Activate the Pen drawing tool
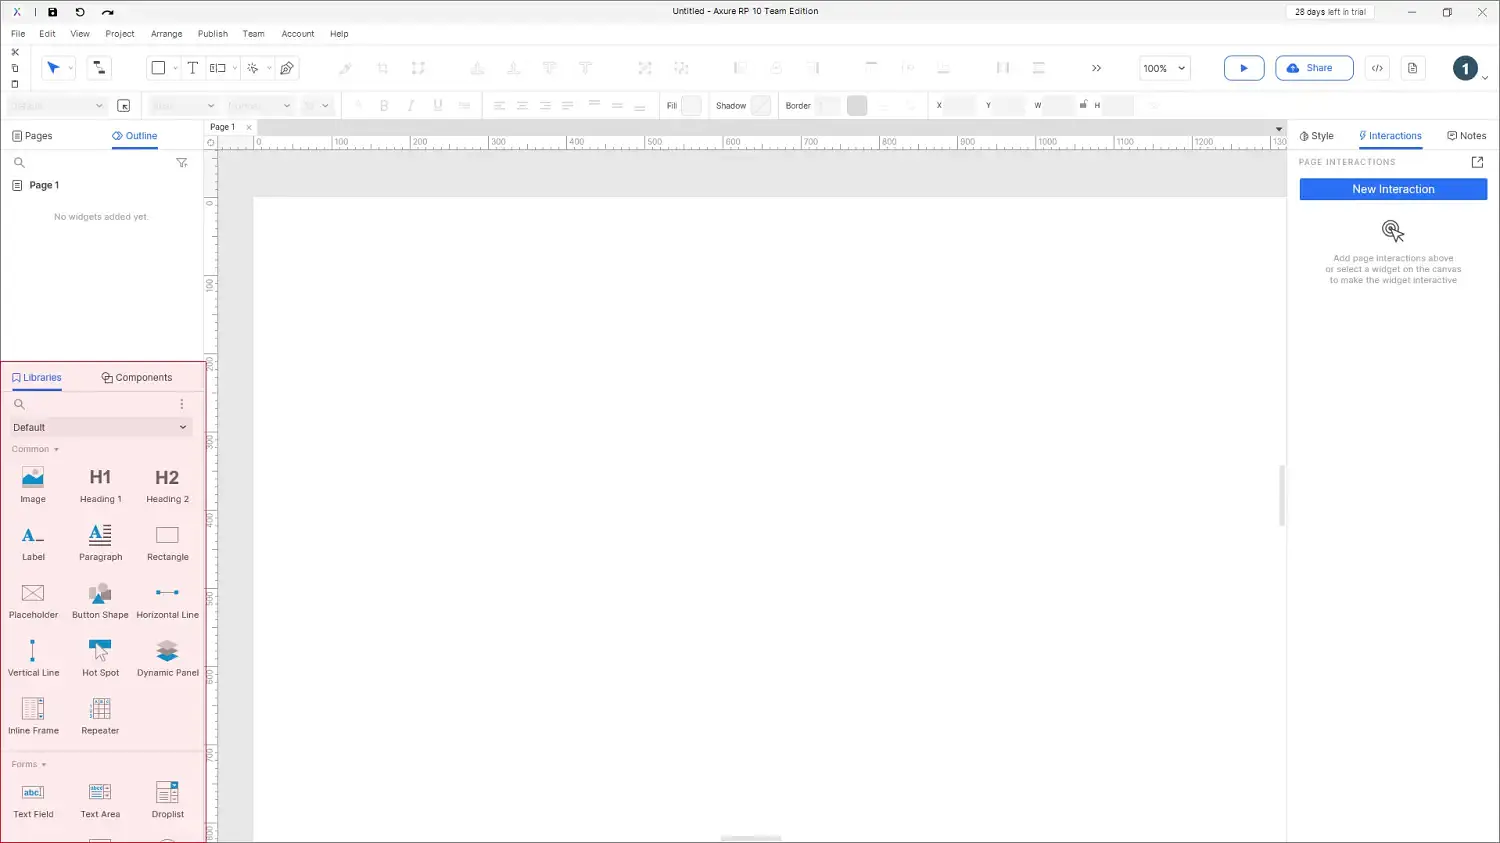The image size is (1500, 843). click(287, 68)
